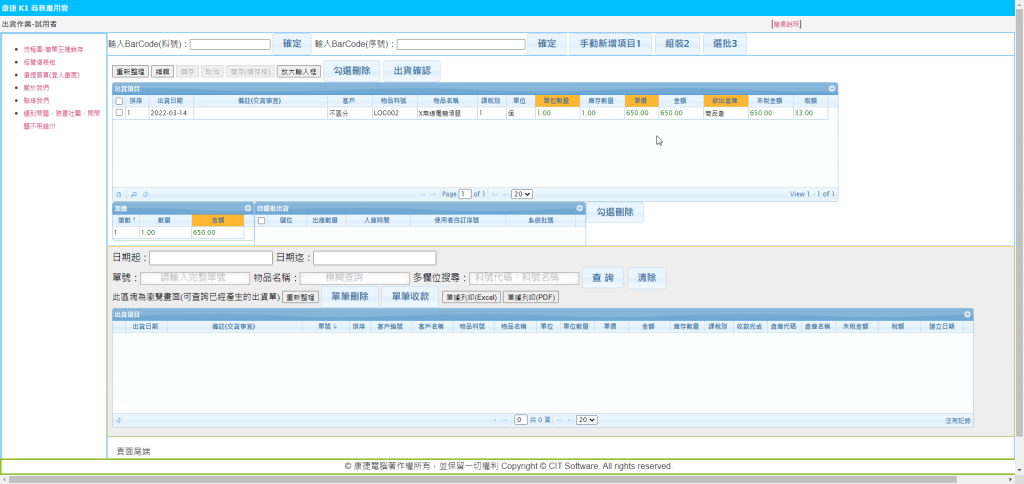Image resolution: width=1024 pixels, height=484 pixels.
Task: Tick the checkbox for row 1 (LOC002)
Action: pyautogui.click(x=119, y=113)
